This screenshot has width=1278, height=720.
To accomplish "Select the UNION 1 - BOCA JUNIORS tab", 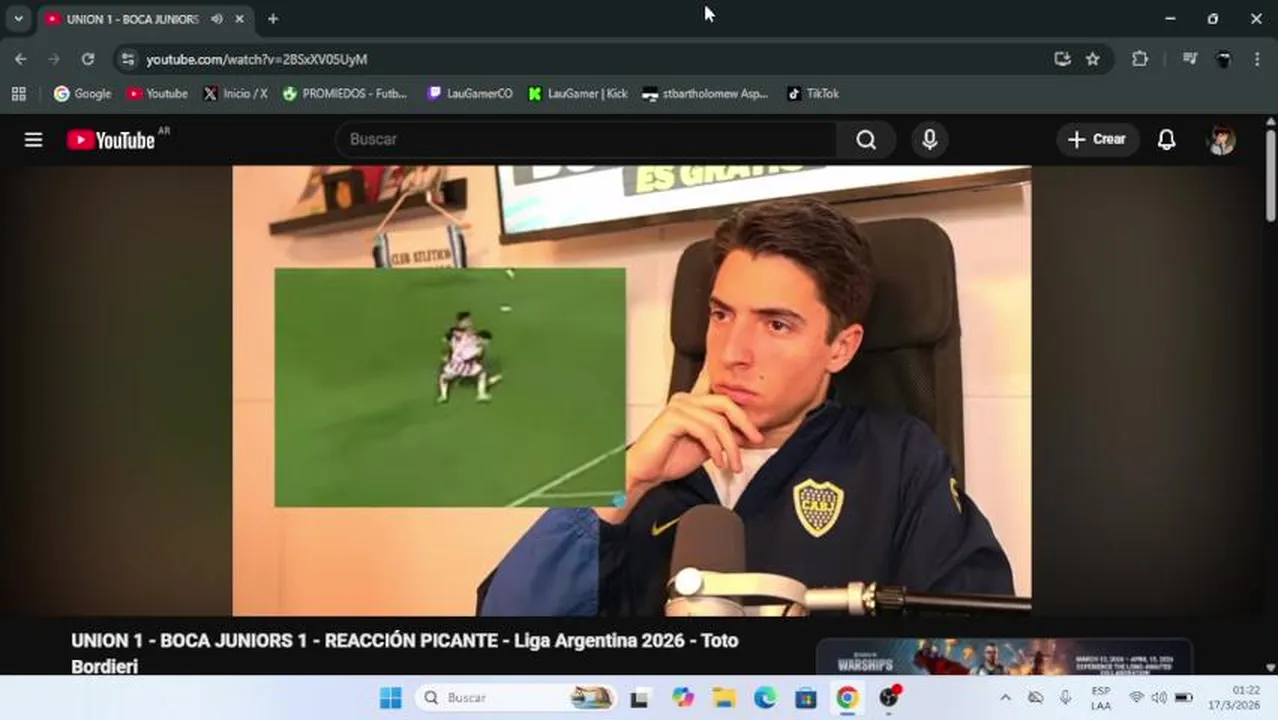I will 133,19.
